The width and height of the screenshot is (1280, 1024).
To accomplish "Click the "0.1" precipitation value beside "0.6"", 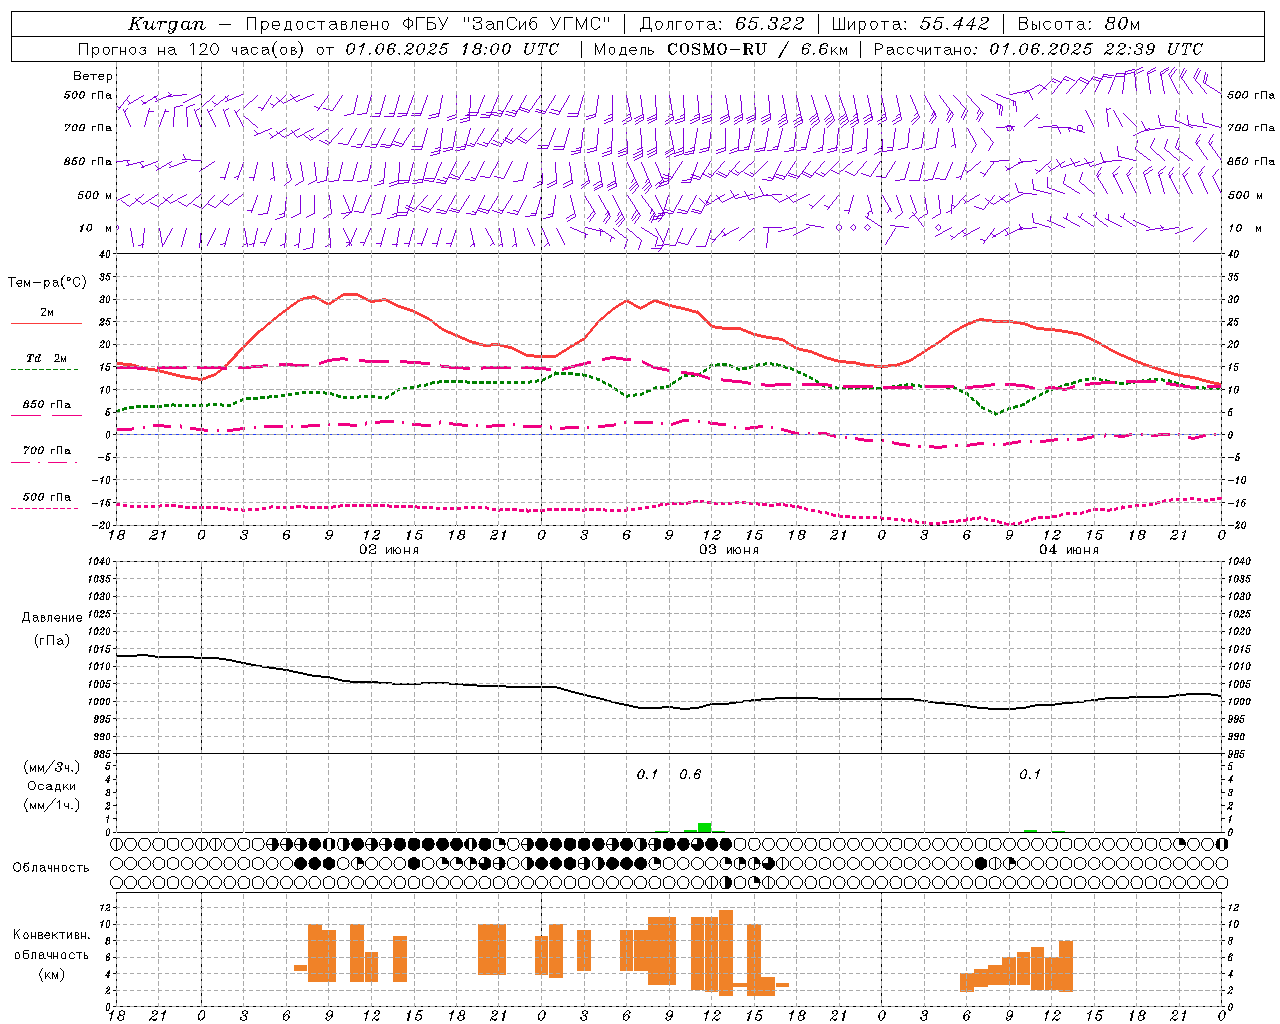I will tap(647, 774).
